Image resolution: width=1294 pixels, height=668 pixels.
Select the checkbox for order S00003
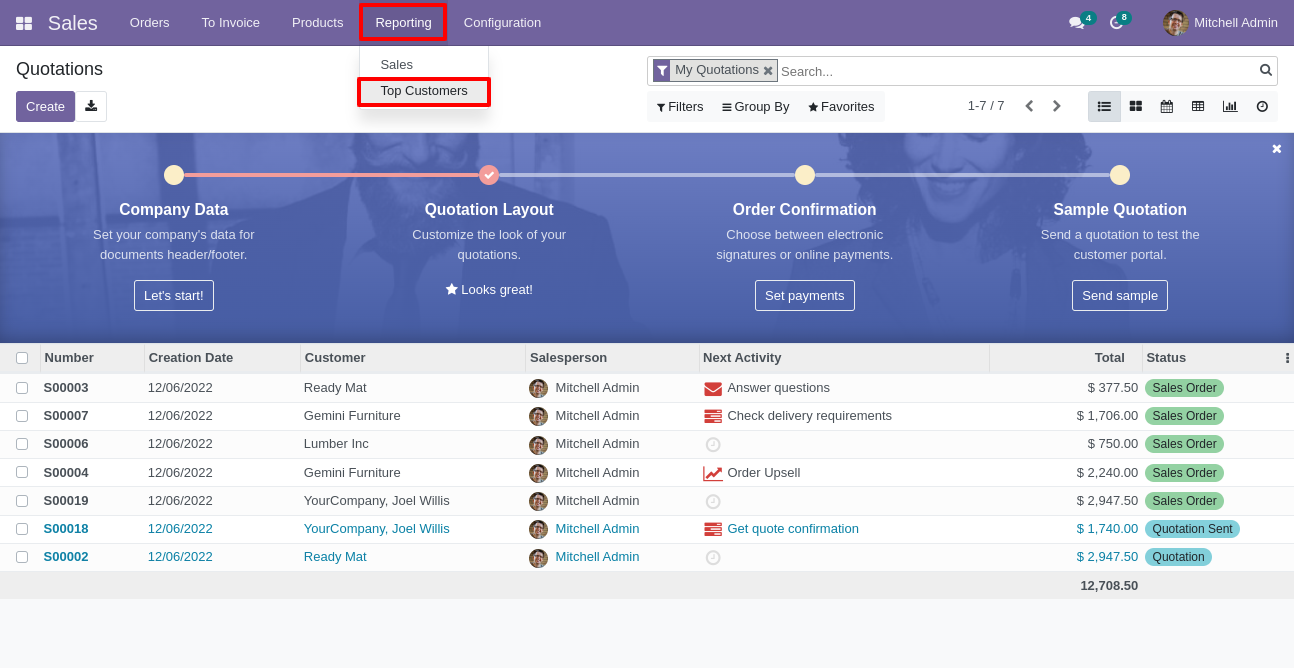pyautogui.click(x=22, y=388)
